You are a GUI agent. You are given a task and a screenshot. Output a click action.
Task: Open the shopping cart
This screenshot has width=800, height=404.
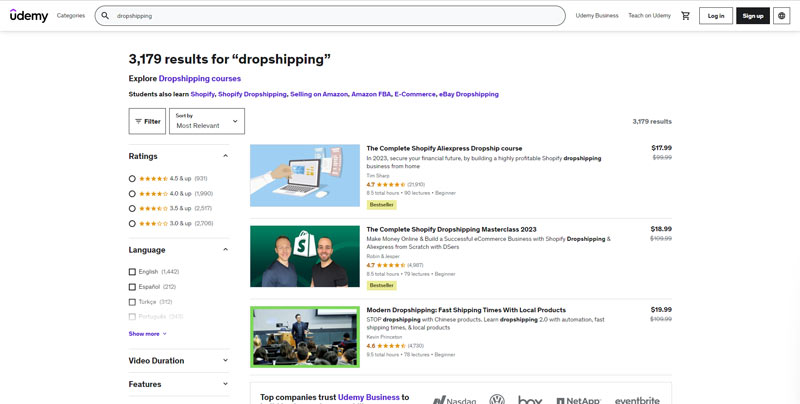[x=685, y=16]
